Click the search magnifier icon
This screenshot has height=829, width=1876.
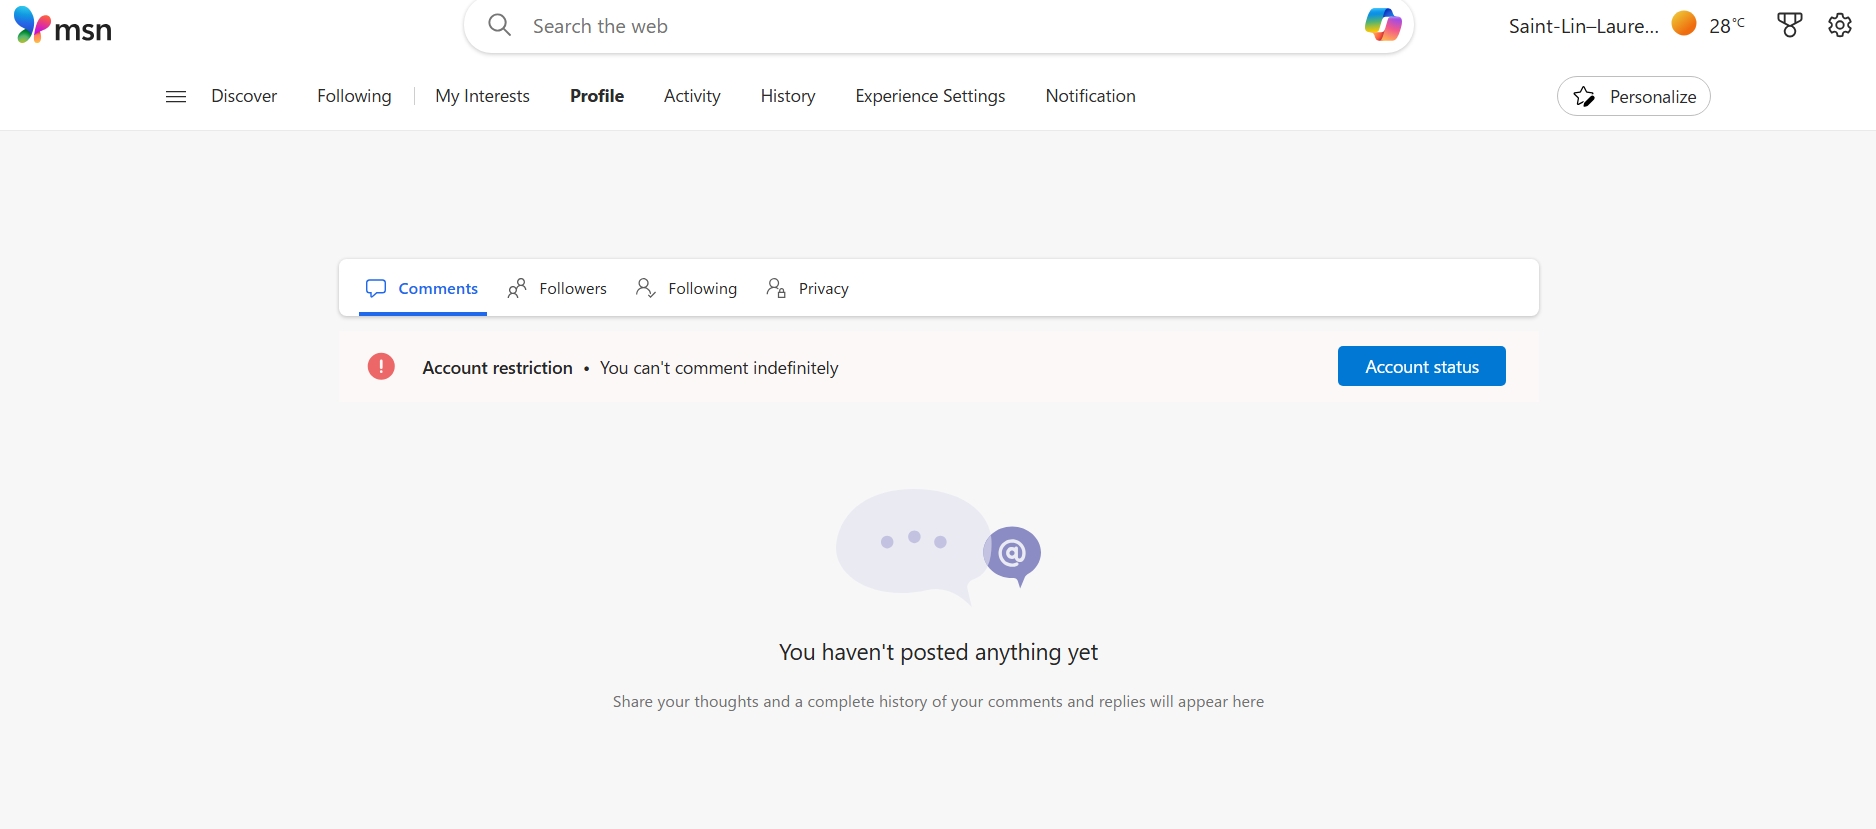pos(499,25)
